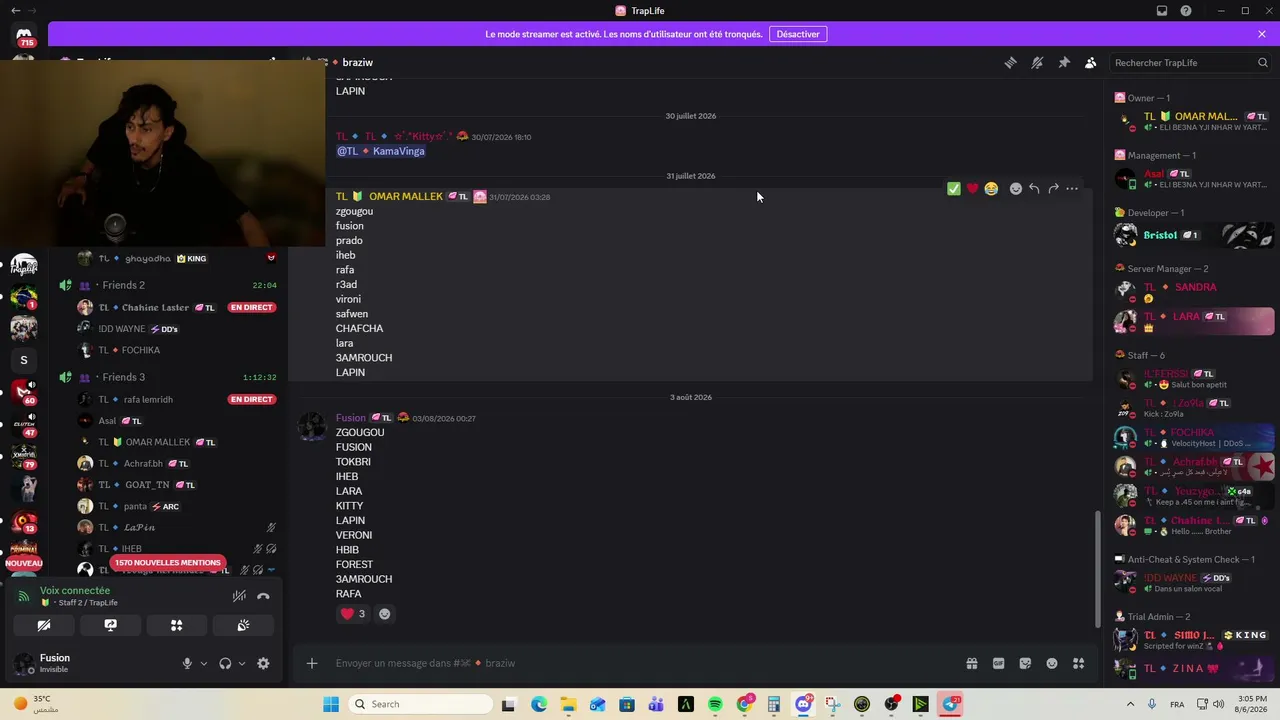Click the message input for braziw

coord(640,663)
